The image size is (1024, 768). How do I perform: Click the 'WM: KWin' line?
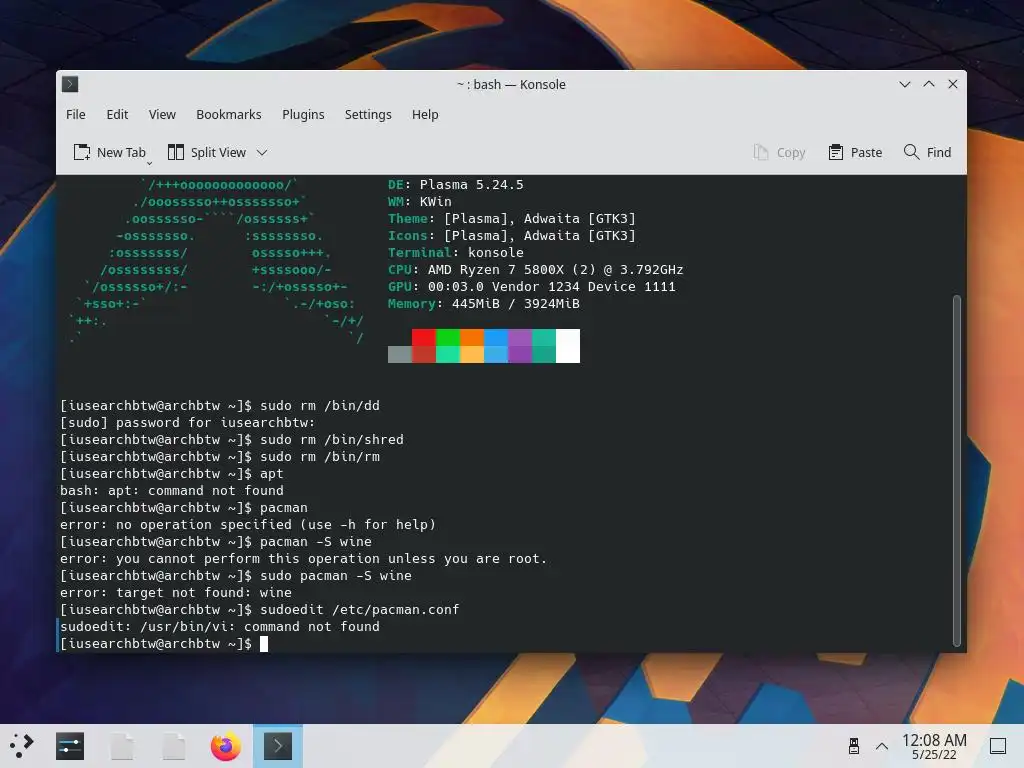coord(420,202)
